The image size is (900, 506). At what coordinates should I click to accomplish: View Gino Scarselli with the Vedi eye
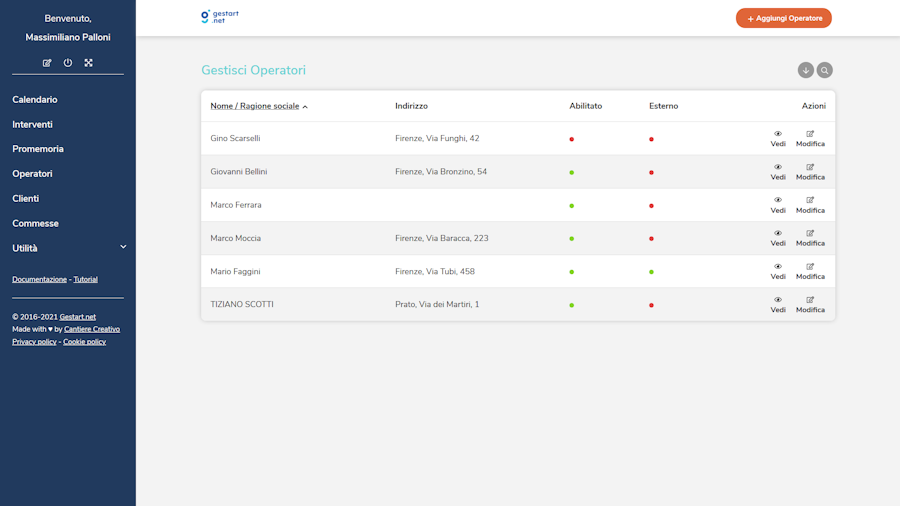(778, 139)
